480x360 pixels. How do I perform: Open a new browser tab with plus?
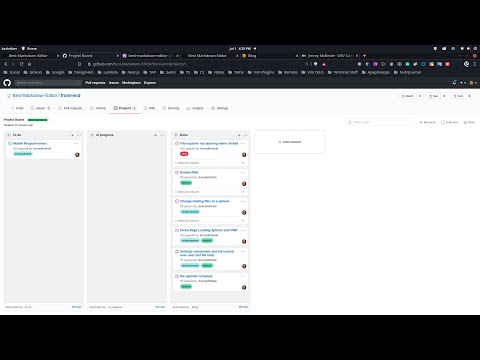364,56
